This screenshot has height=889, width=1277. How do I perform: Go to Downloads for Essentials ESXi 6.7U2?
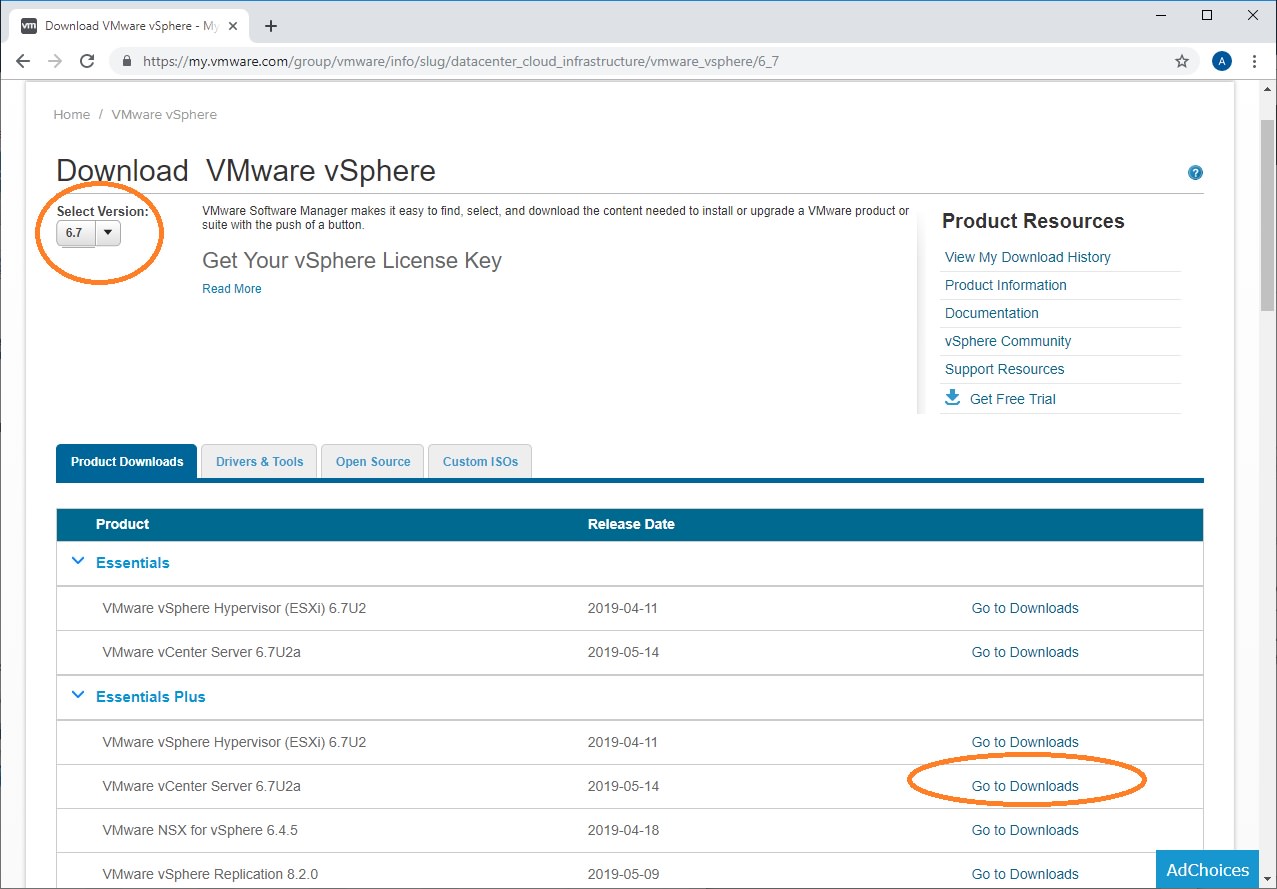pyautogui.click(x=1025, y=608)
